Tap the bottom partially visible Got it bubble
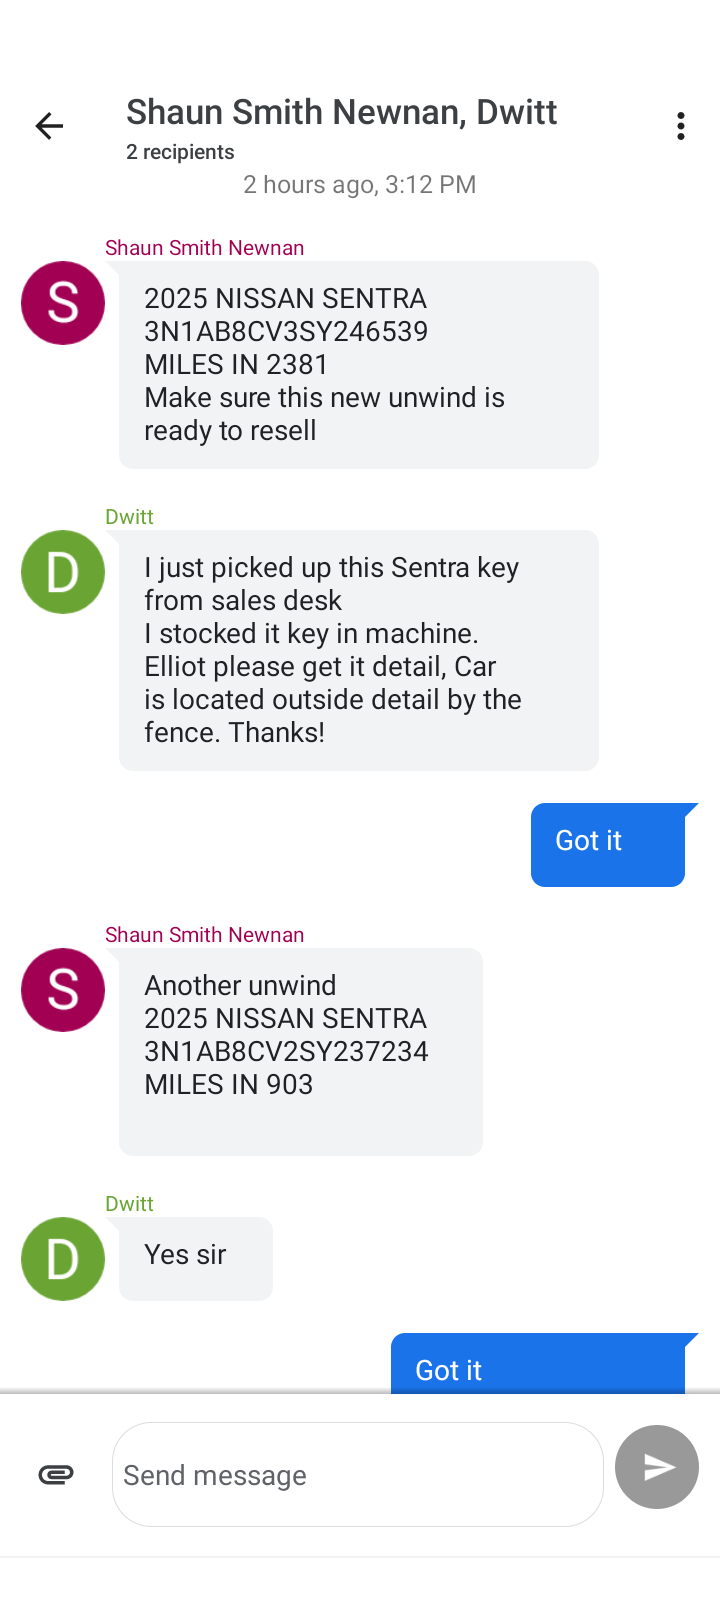 pos(537,1364)
